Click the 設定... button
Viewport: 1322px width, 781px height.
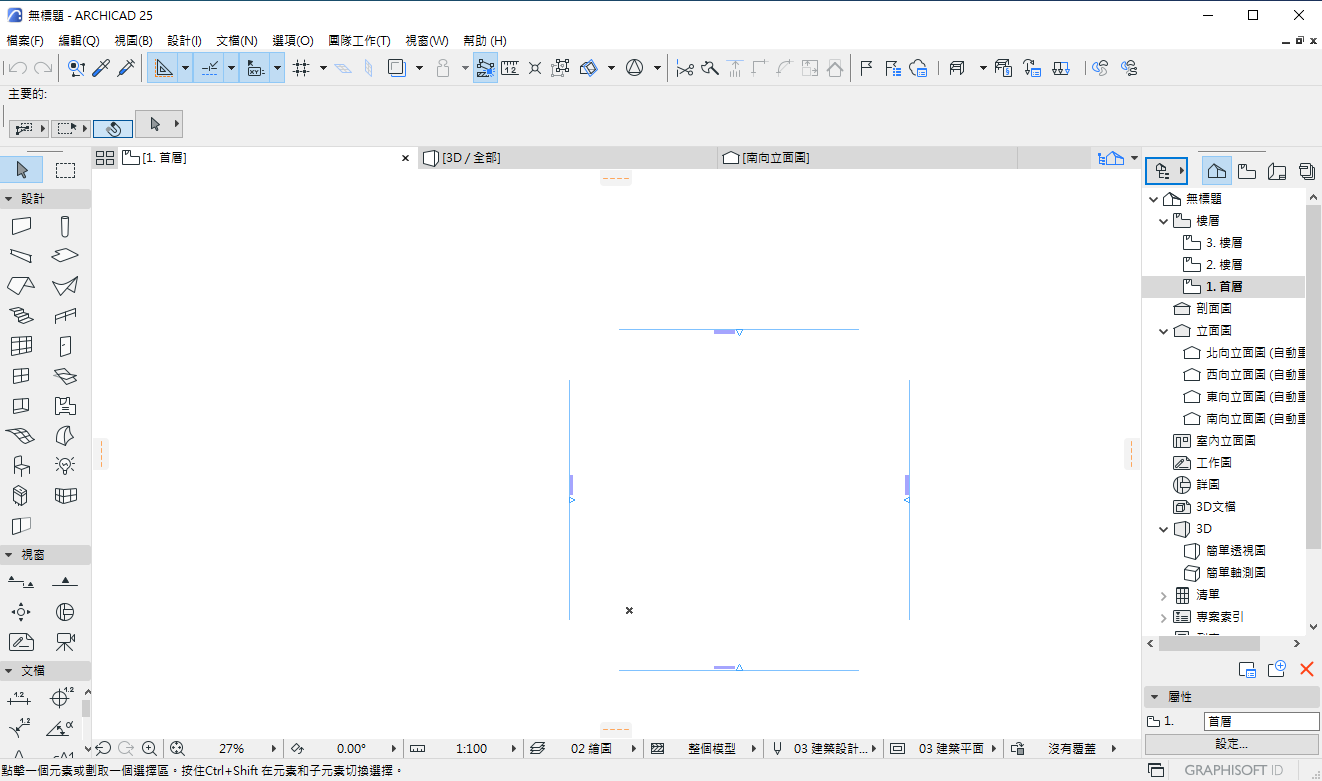point(1231,744)
